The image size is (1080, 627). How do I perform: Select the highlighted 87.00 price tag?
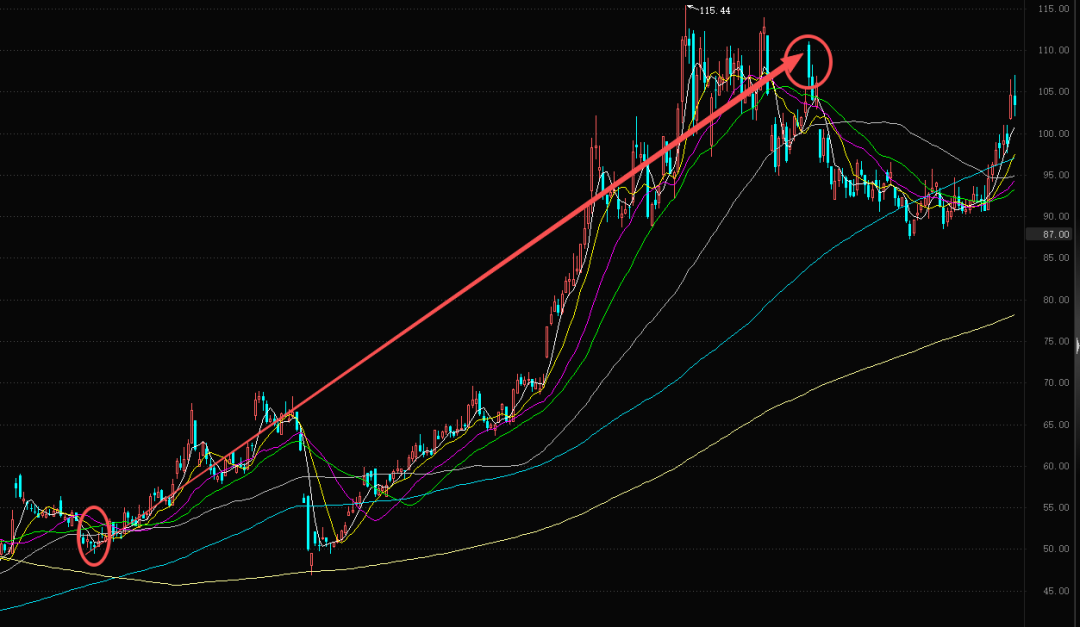[x=1051, y=234]
